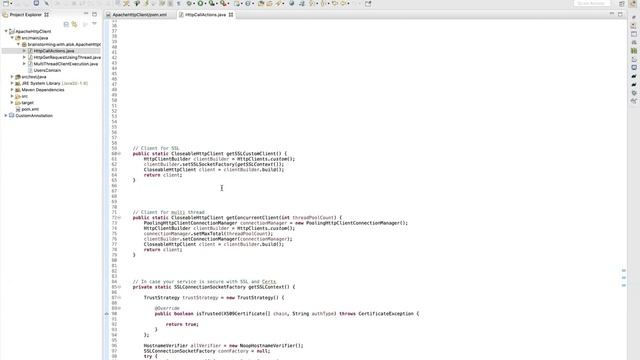Minimize the Project Explorer panel
640x360 pixels.
pyautogui.click(x=86, y=14)
